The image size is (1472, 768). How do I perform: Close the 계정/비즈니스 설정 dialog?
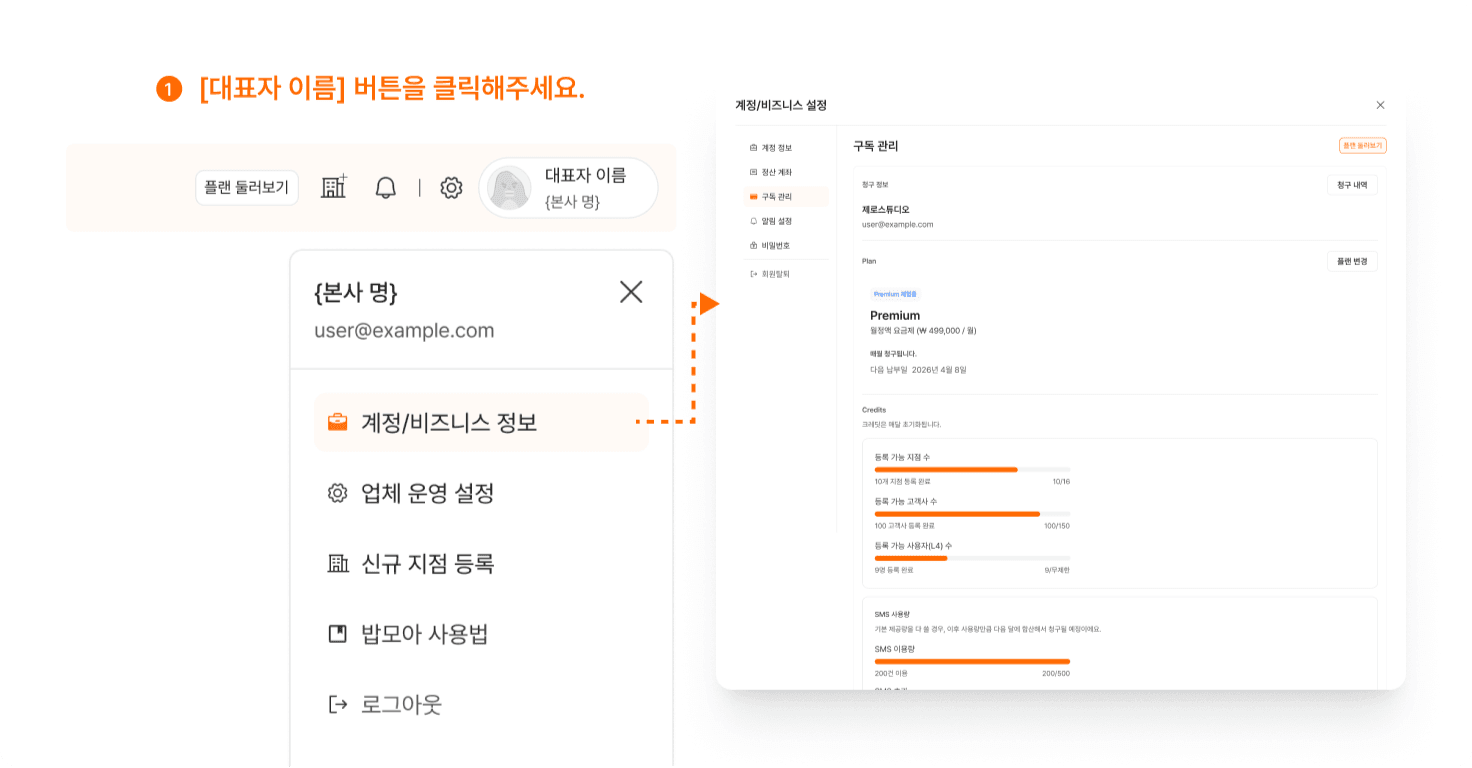[1380, 105]
